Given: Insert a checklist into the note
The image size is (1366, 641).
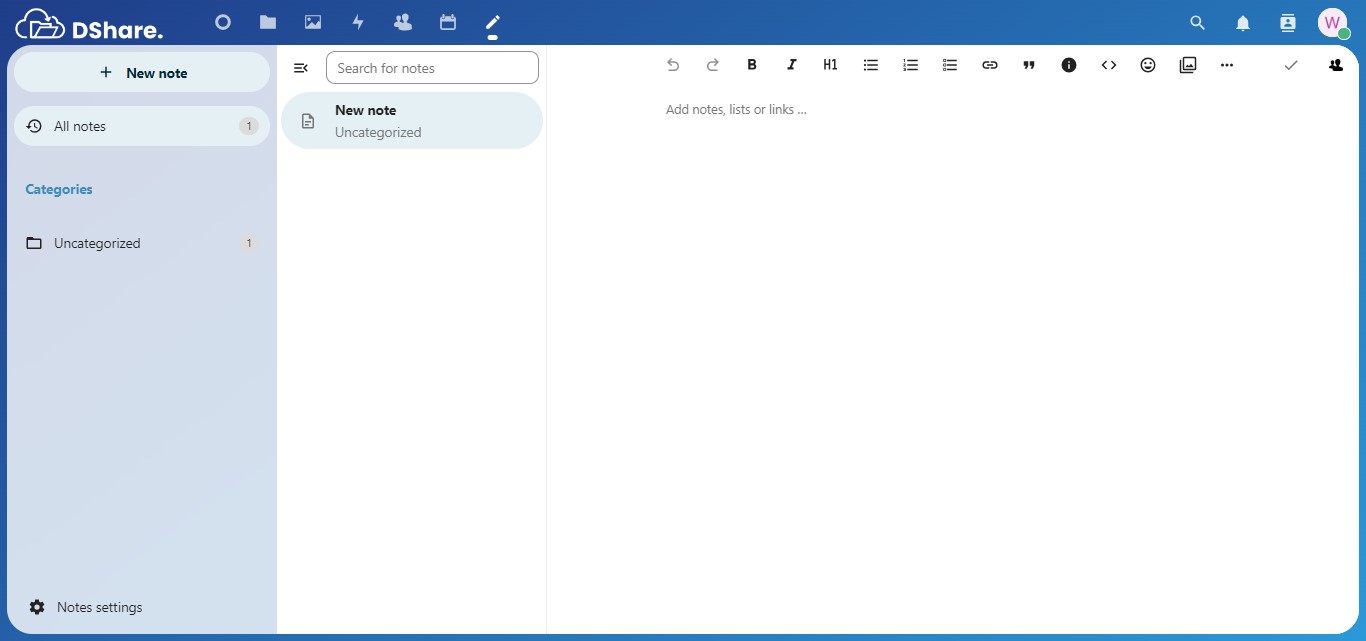Looking at the screenshot, I should (950, 65).
